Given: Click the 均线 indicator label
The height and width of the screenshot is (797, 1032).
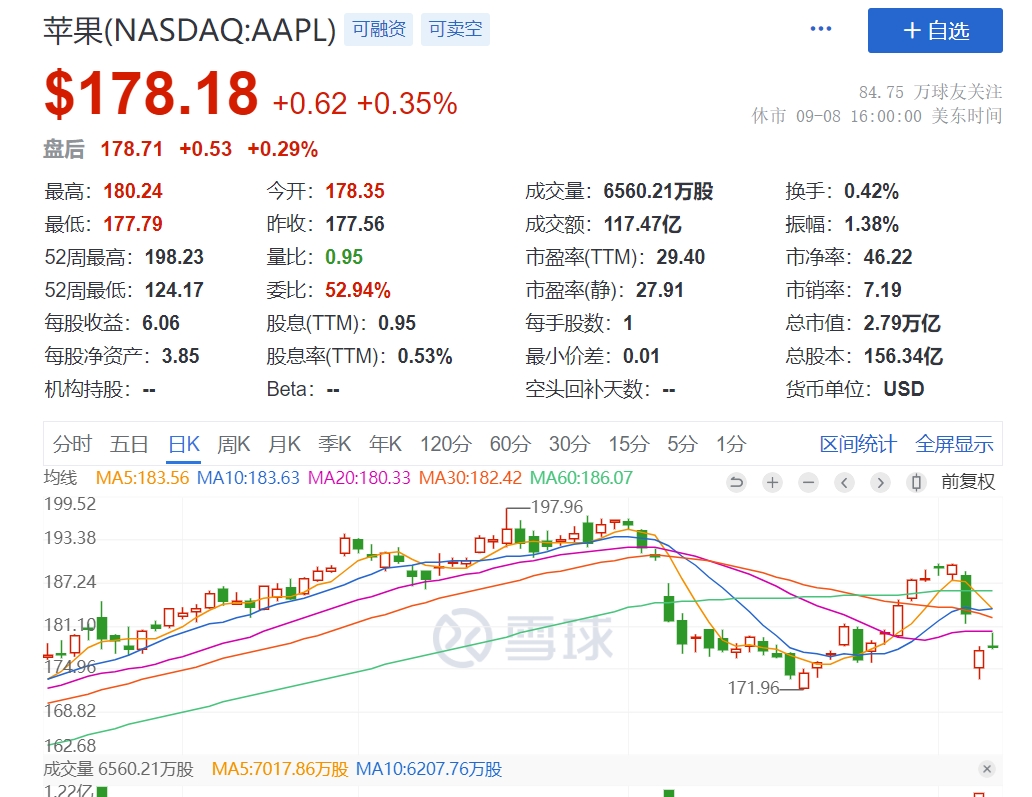Looking at the screenshot, I should (61, 478).
